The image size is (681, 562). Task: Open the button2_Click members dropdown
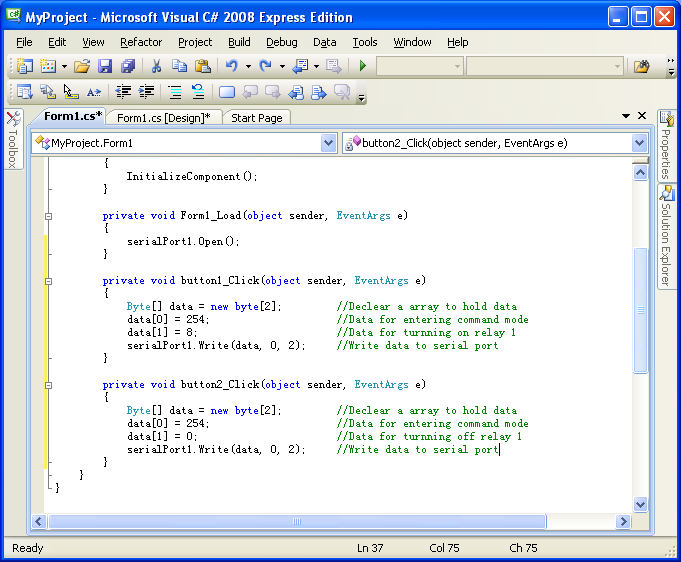pos(639,143)
